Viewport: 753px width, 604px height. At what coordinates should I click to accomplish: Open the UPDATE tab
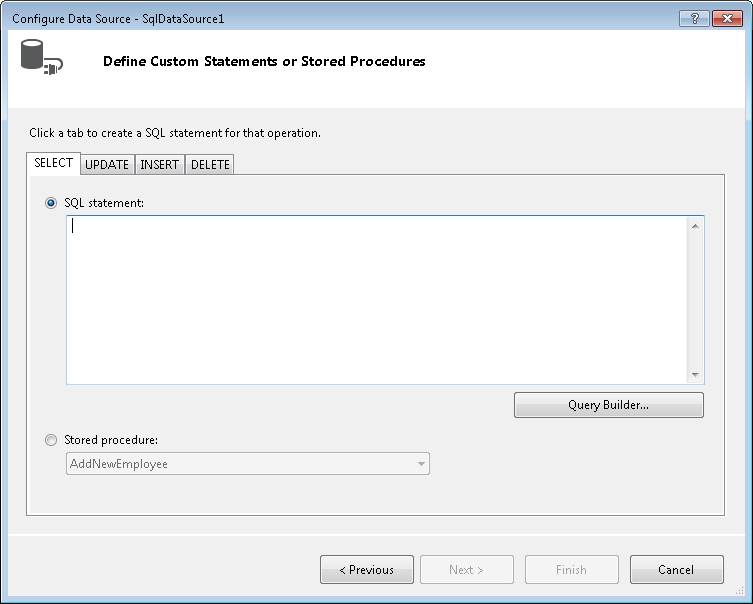click(x=107, y=165)
